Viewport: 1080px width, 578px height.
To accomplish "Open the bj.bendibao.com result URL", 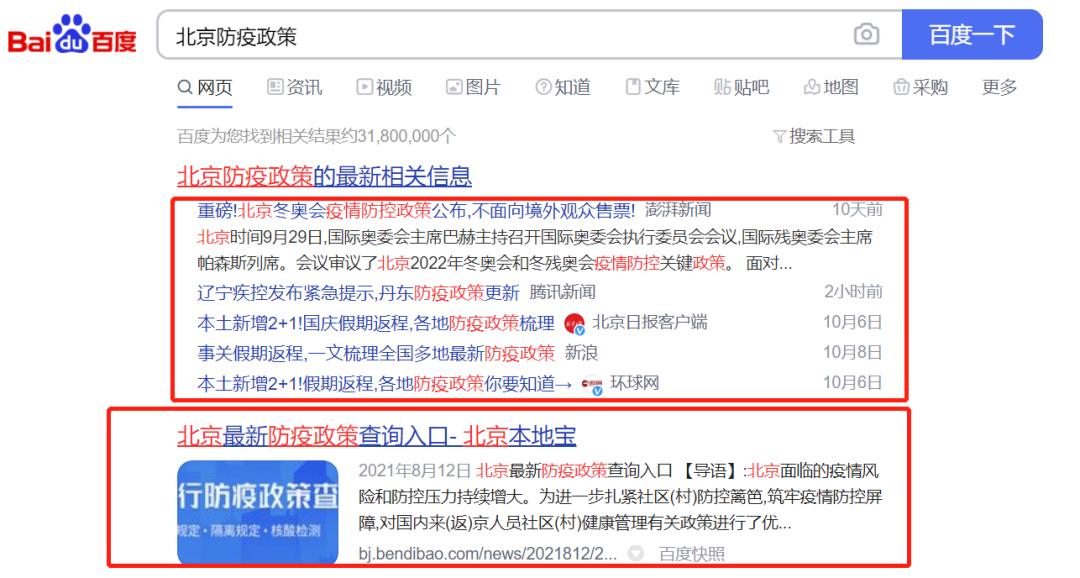I will [x=488, y=553].
